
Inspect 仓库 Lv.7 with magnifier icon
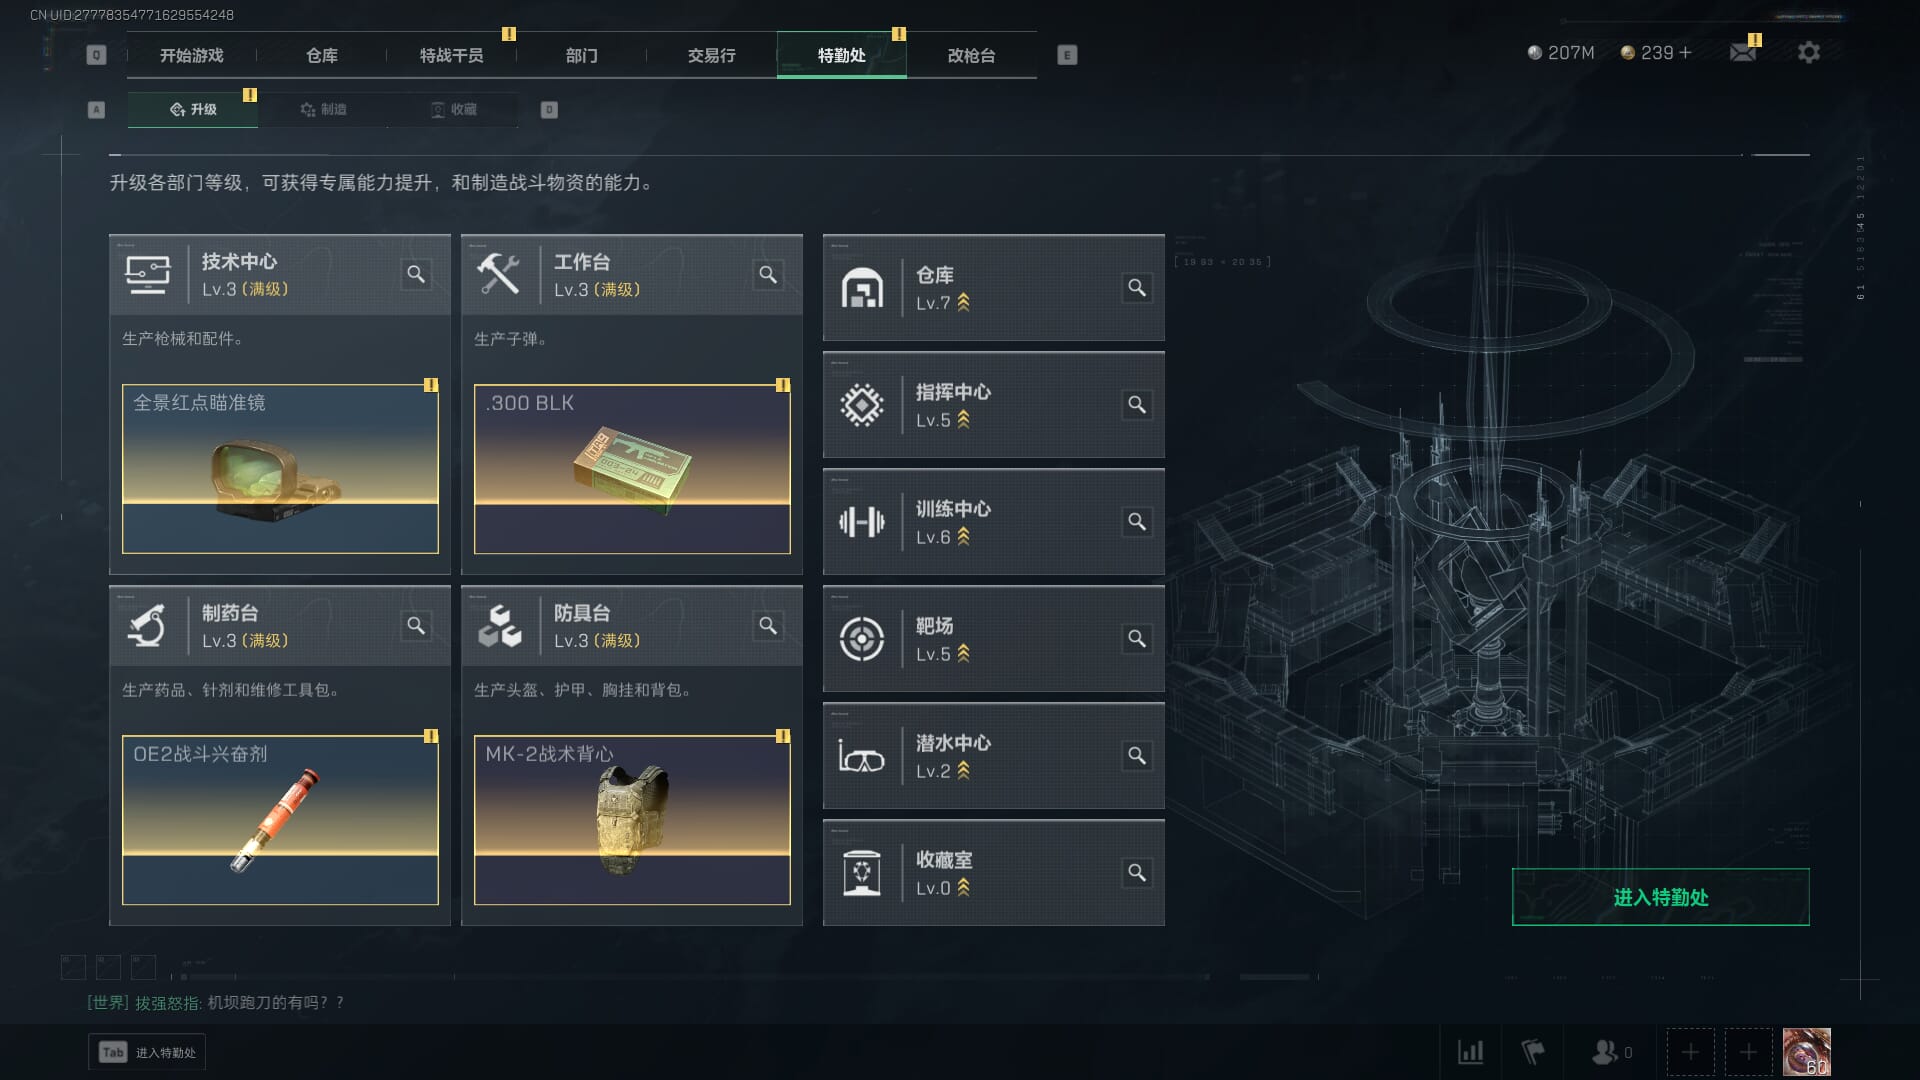(x=1137, y=288)
